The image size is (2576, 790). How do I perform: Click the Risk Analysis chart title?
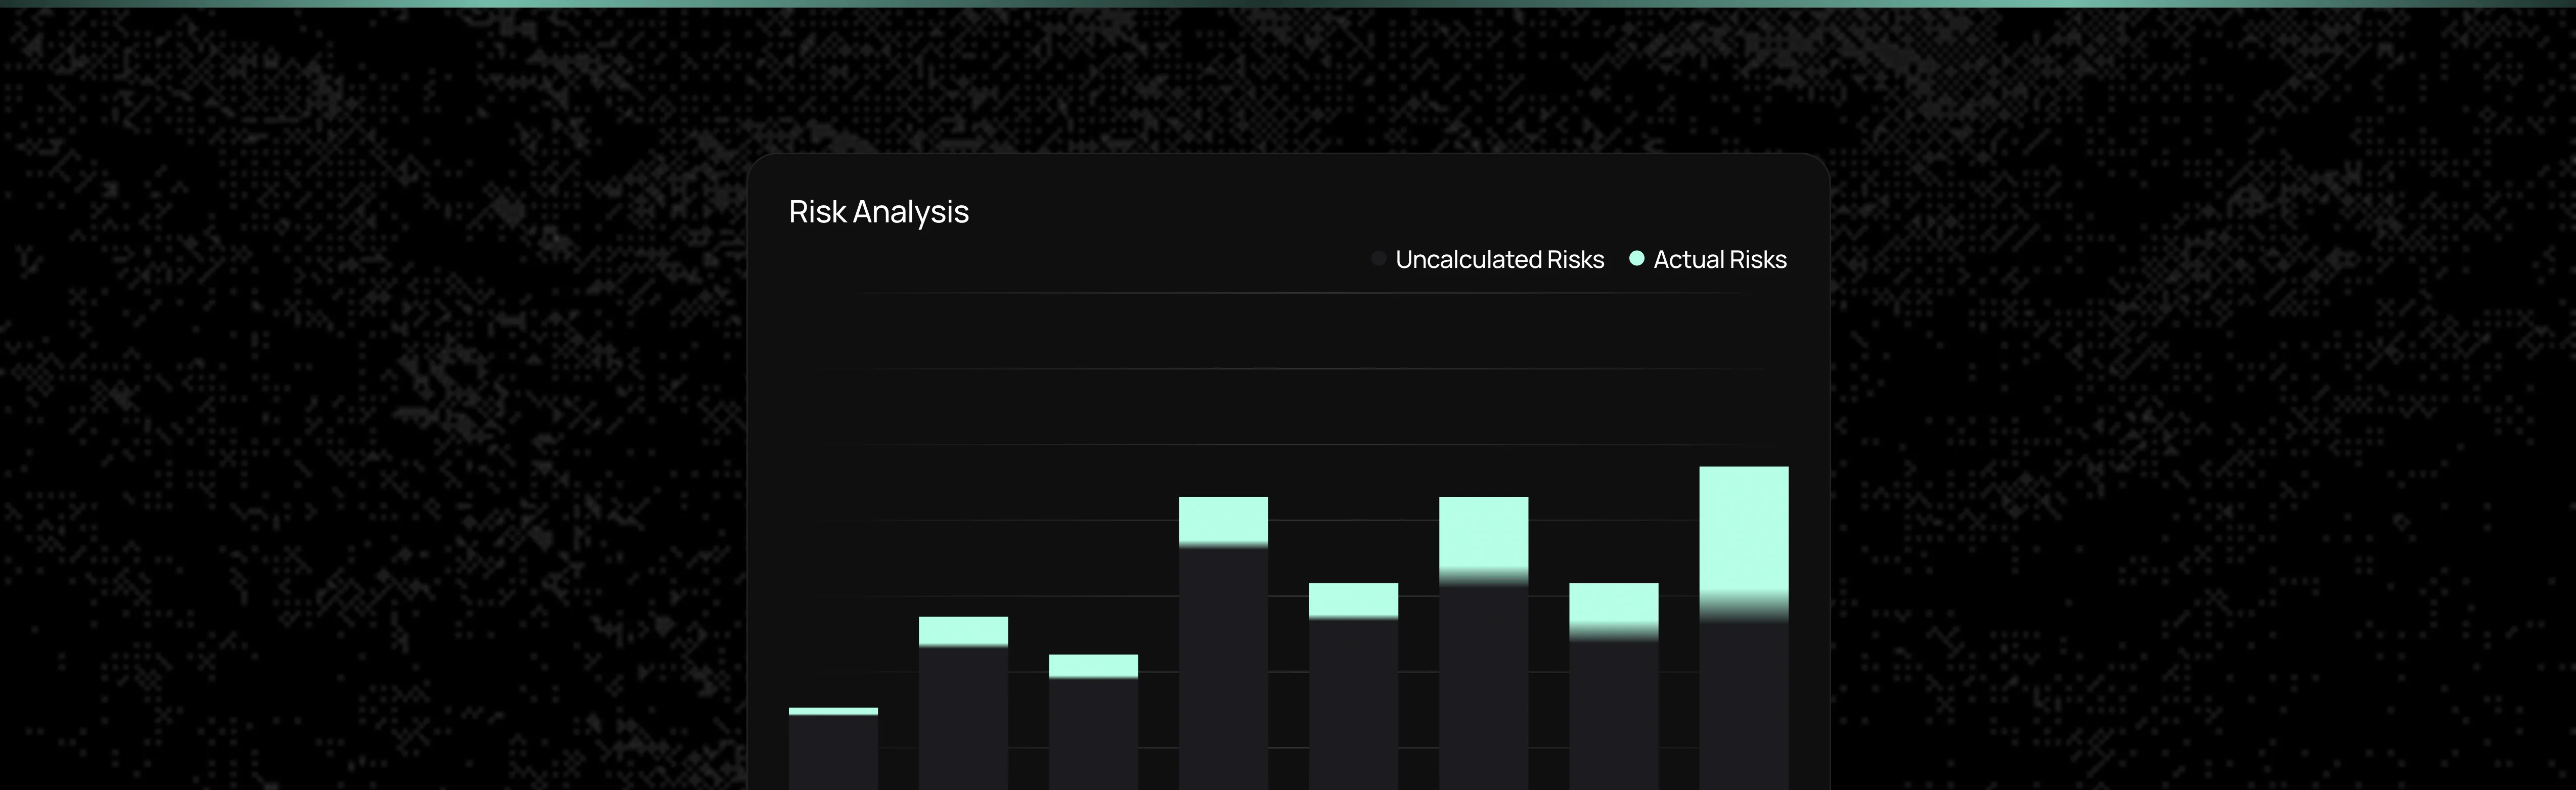click(878, 212)
